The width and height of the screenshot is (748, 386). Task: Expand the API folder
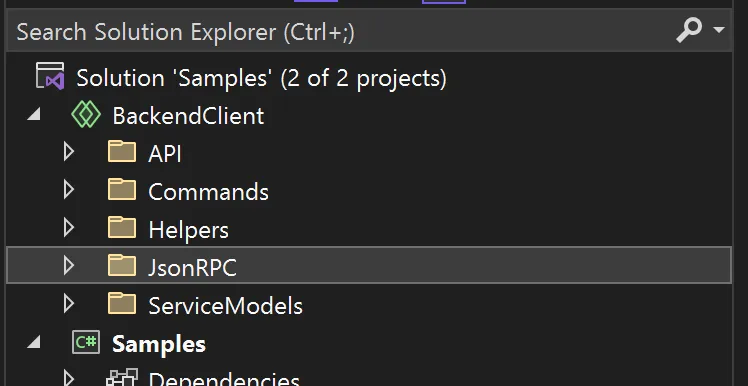click(x=69, y=152)
